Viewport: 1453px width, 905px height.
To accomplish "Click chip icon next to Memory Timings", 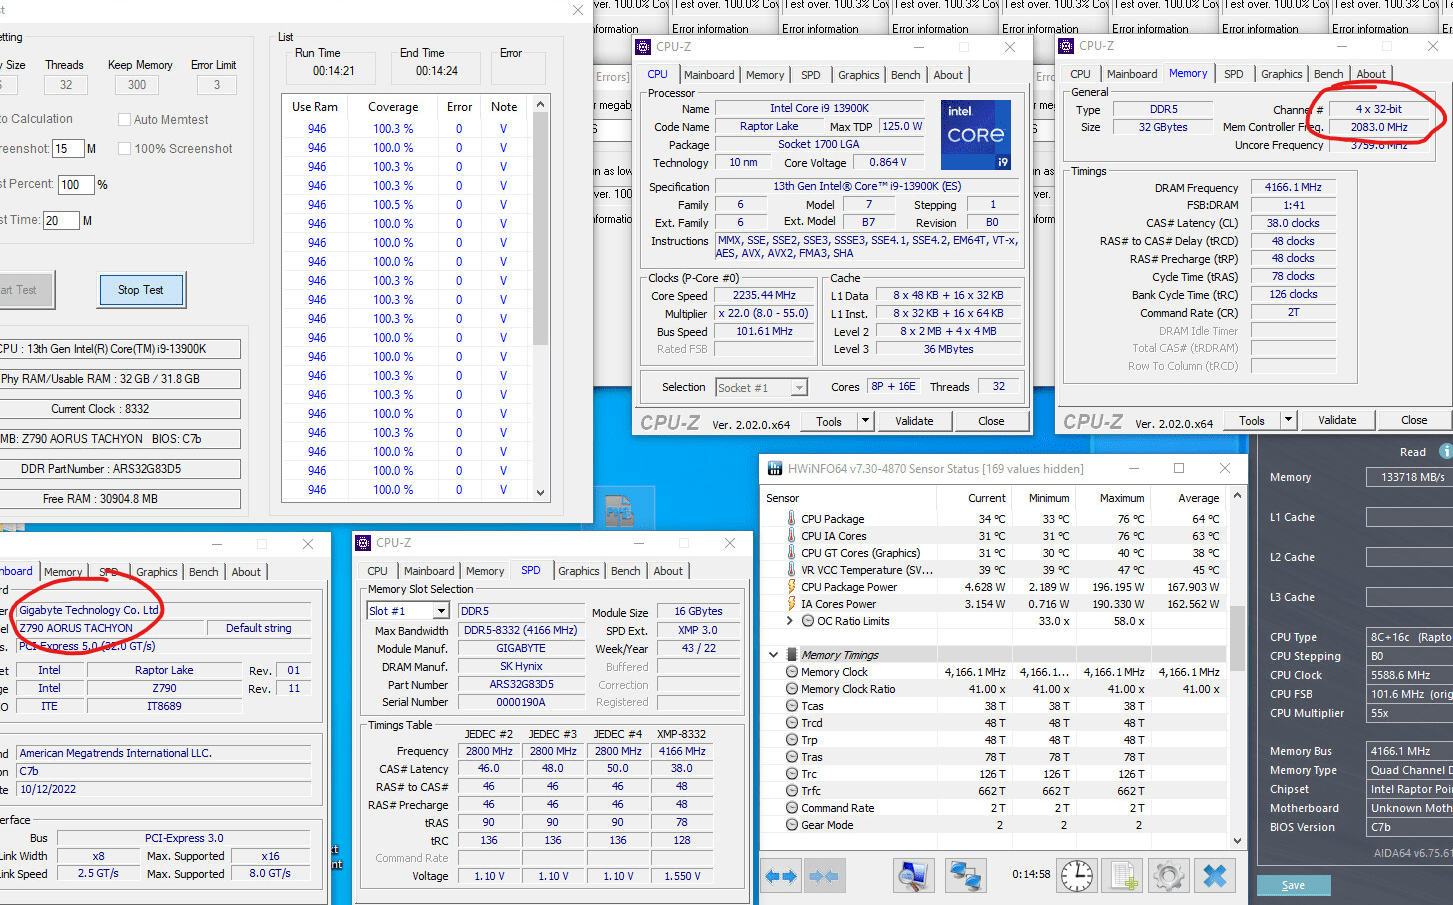I will [792, 655].
